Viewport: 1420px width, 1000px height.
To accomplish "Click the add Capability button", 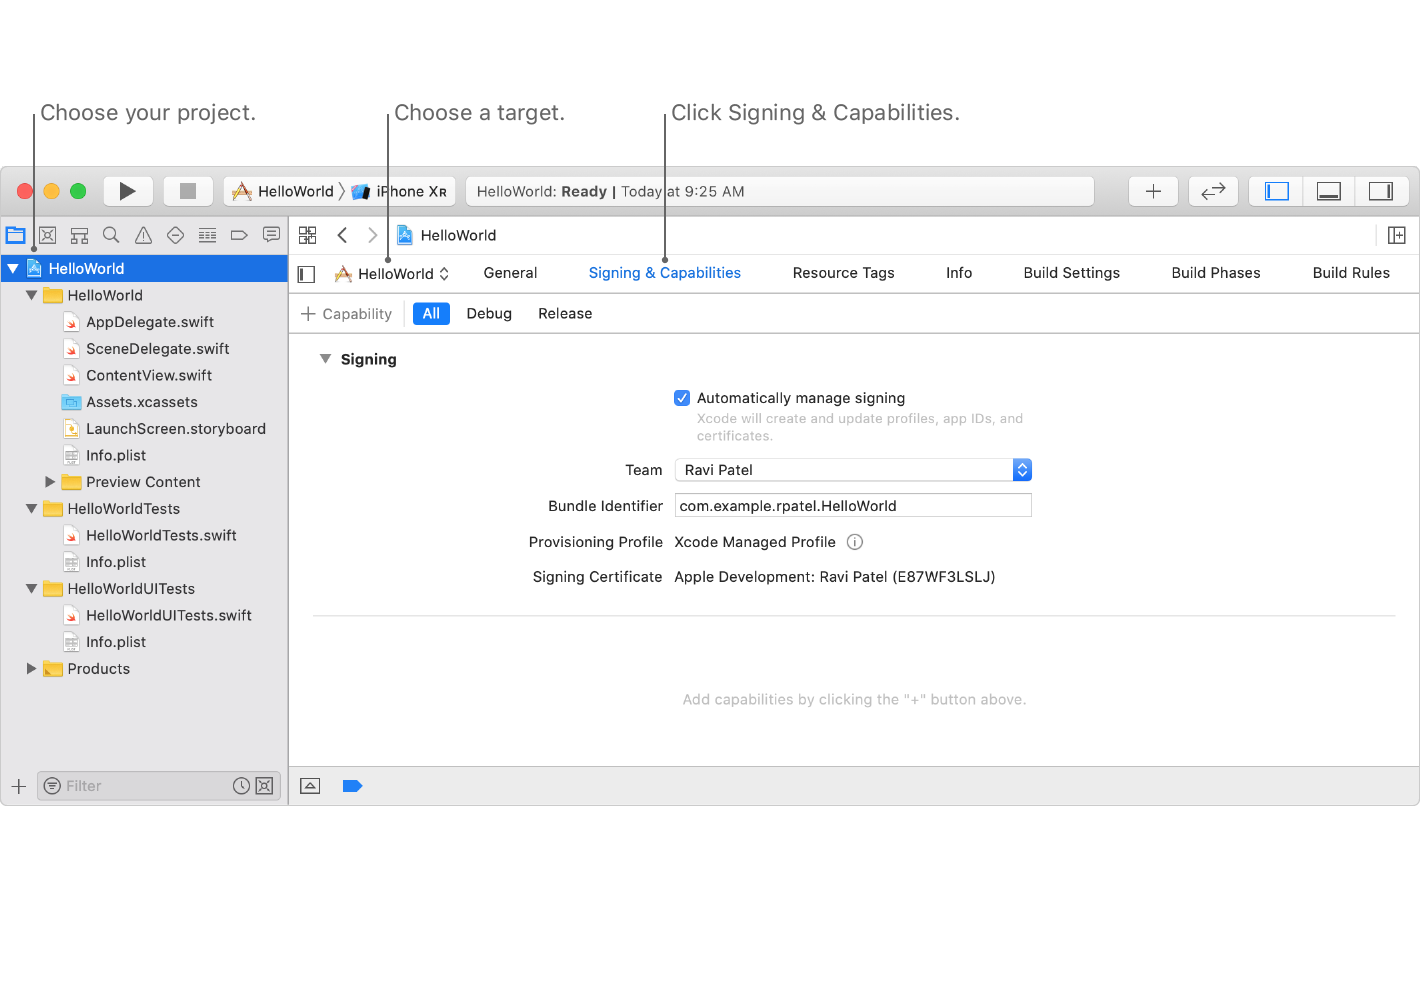I will (347, 314).
